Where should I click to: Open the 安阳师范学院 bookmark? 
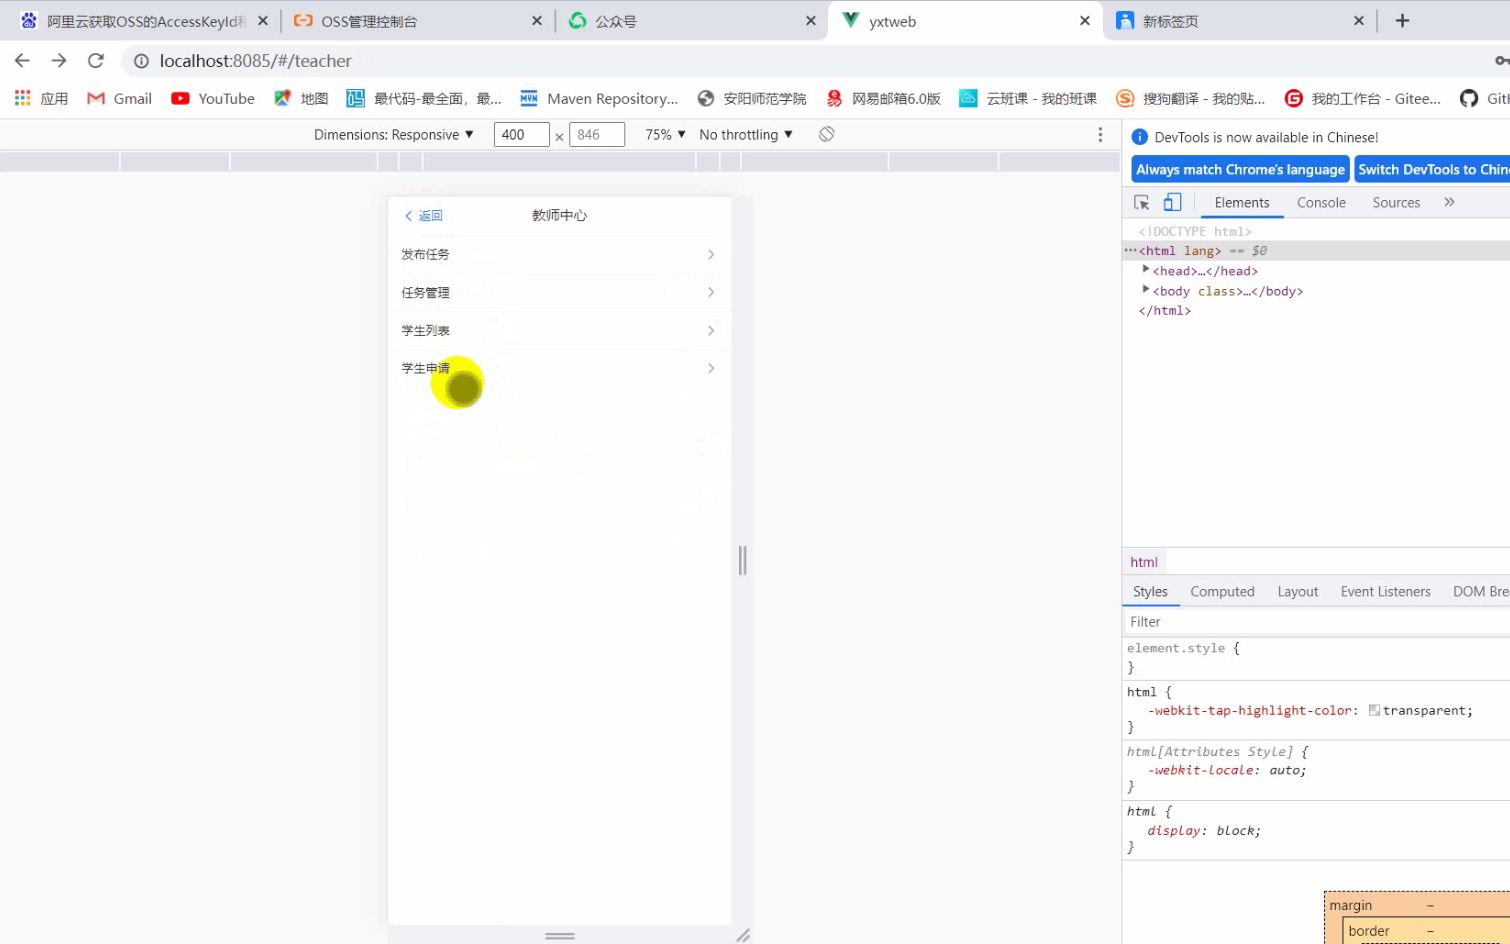click(752, 98)
